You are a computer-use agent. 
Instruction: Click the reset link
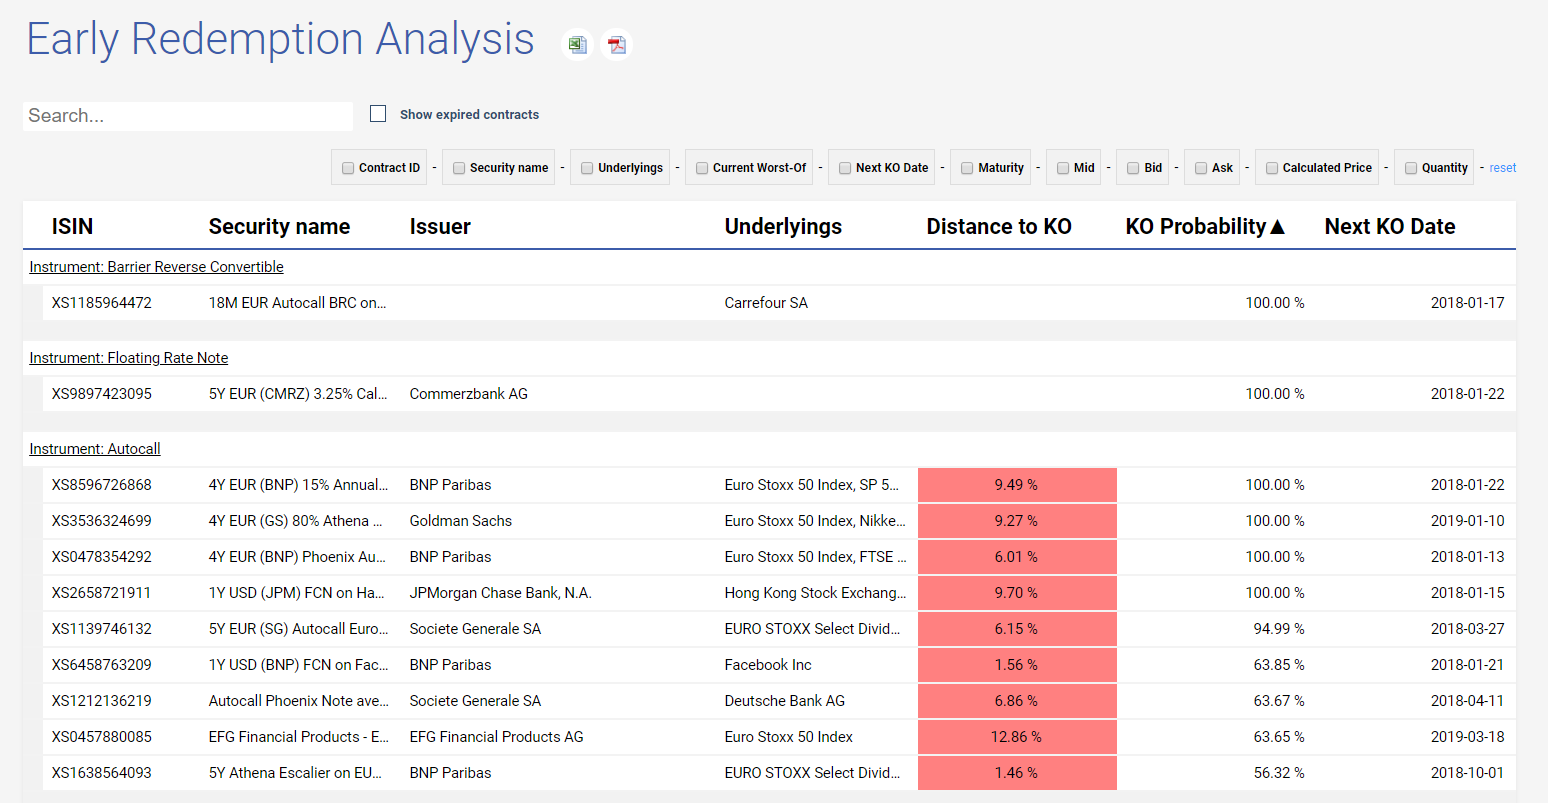[x=1502, y=168]
